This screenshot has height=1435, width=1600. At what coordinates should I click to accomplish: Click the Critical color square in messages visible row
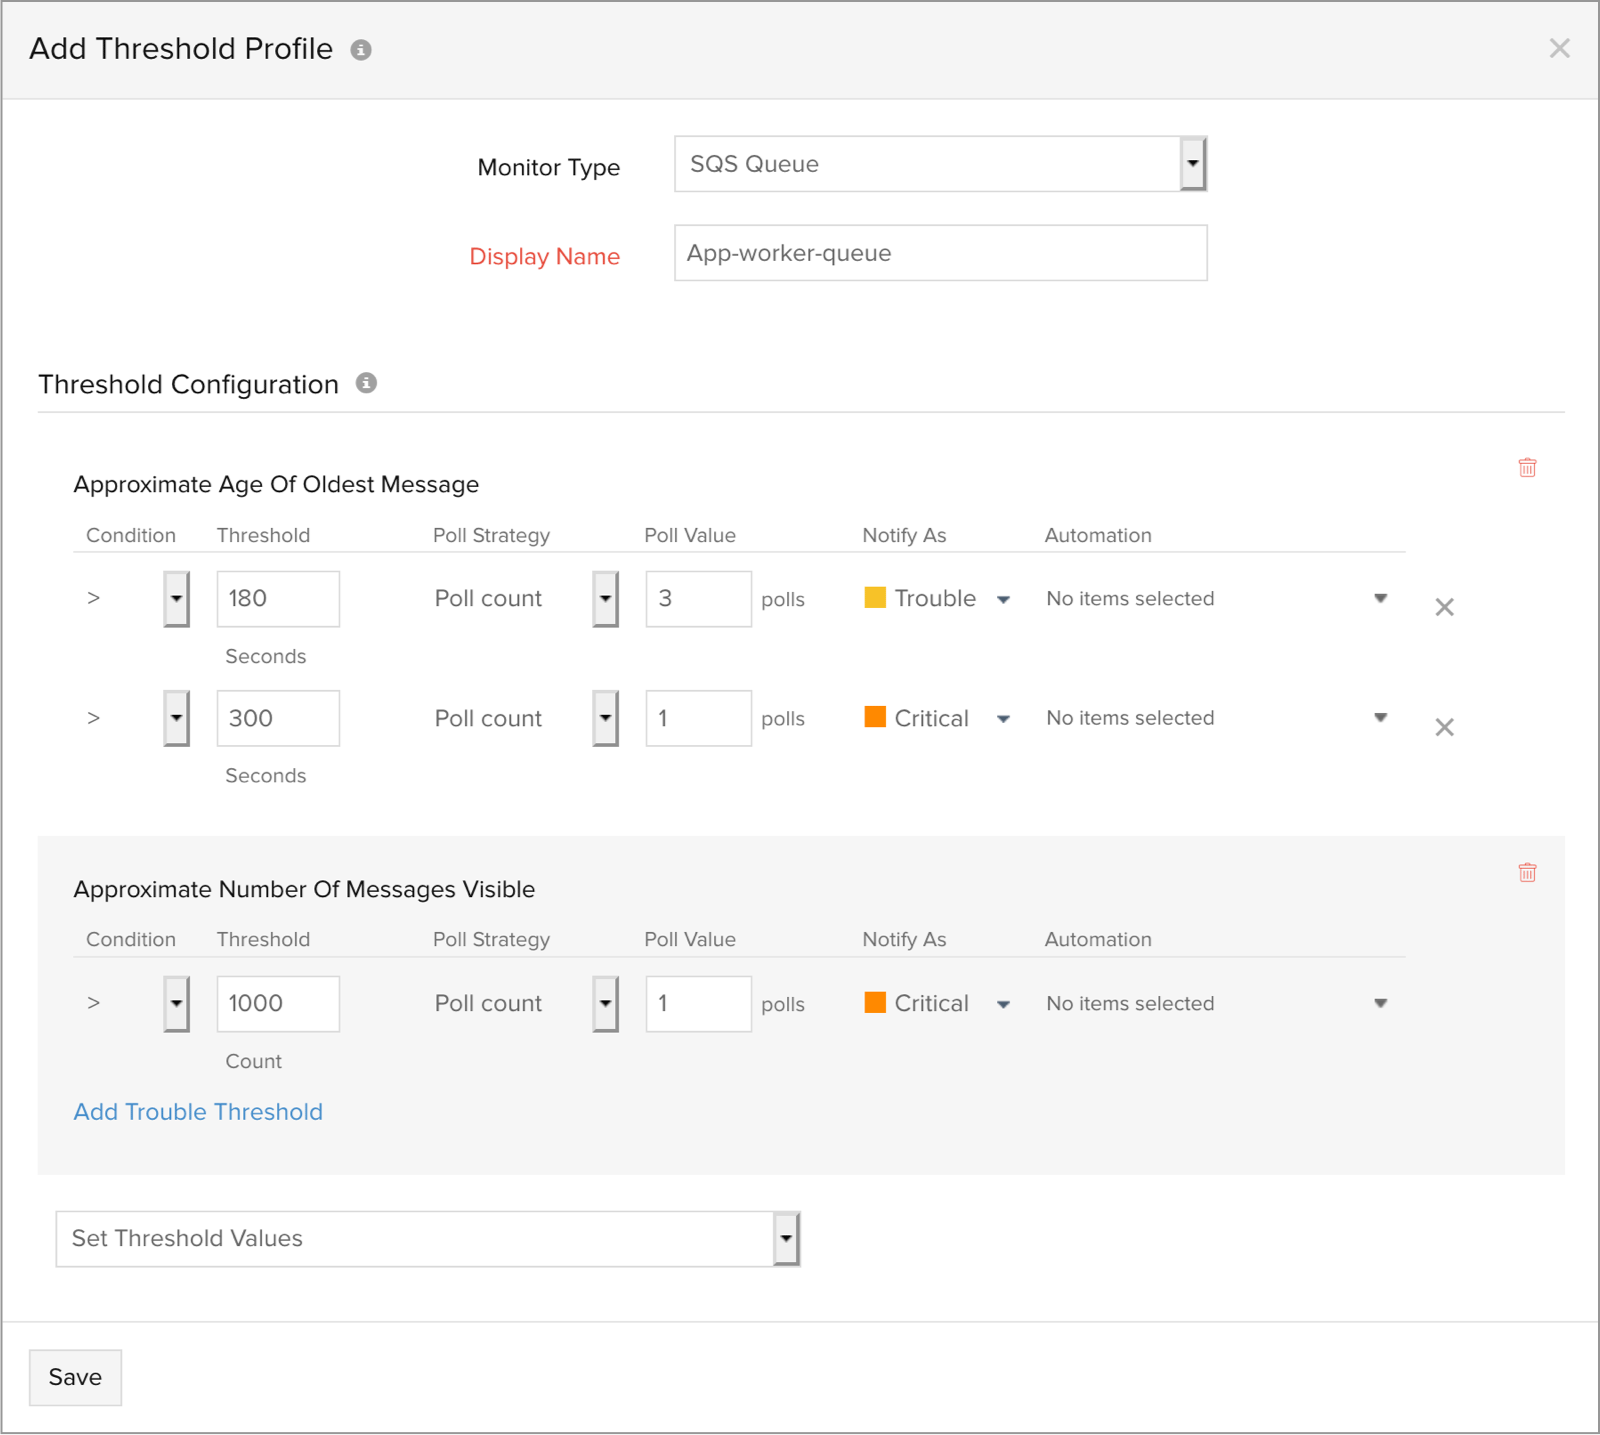click(x=875, y=1002)
